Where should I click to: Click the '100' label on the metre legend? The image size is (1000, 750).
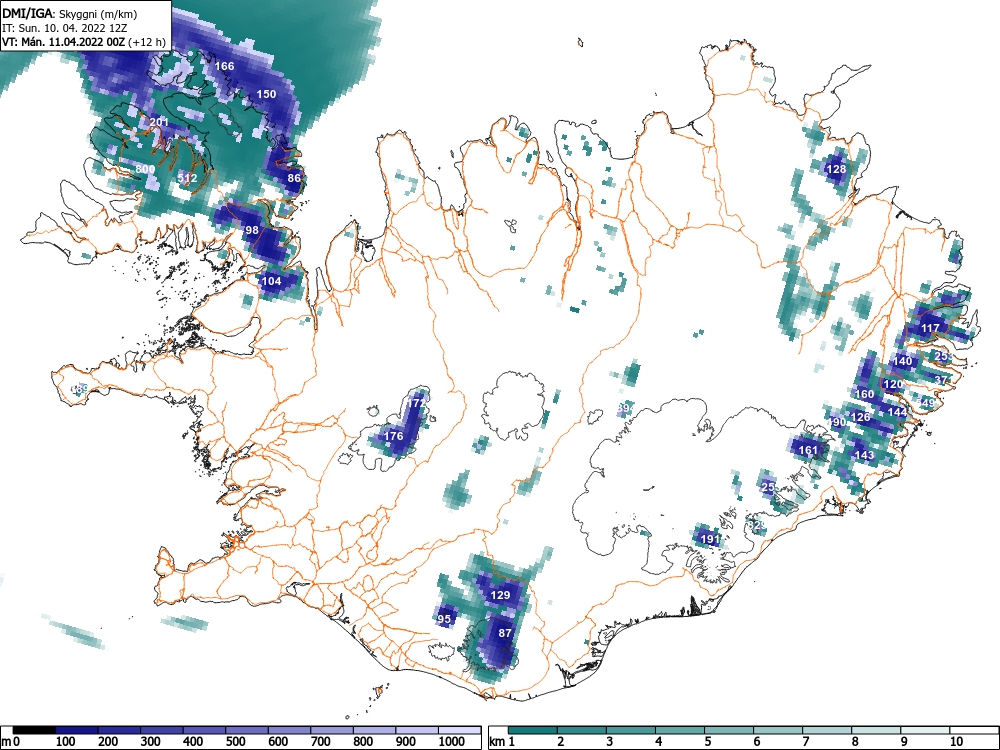pyautogui.click(x=65, y=741)
